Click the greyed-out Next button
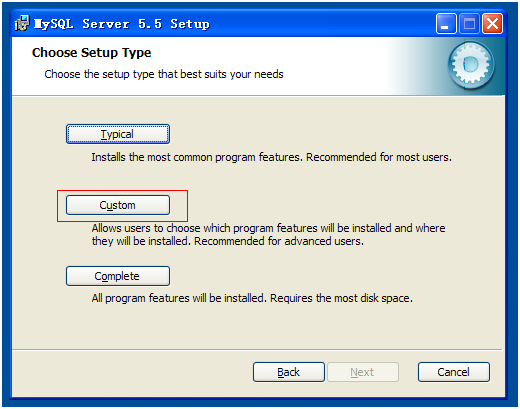Screen dimensions: 520x409 (363, 372)
